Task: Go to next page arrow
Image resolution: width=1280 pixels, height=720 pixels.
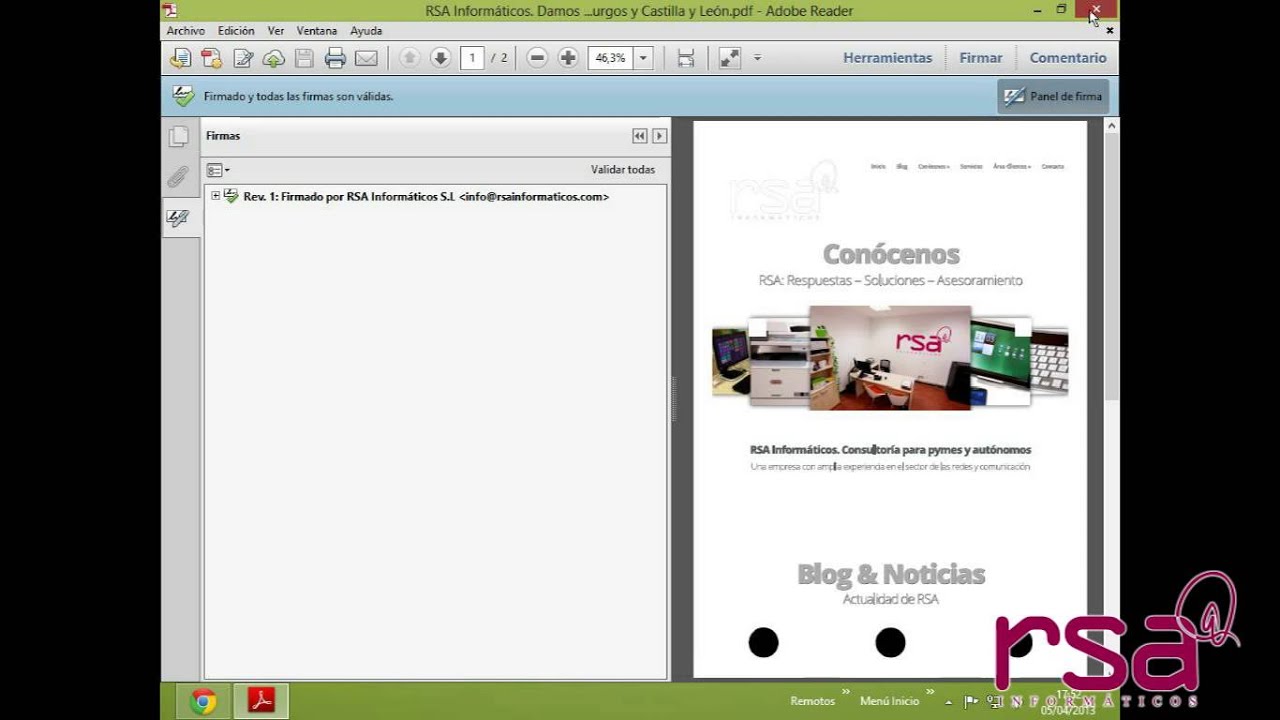Action: click(x=440, y=58)
